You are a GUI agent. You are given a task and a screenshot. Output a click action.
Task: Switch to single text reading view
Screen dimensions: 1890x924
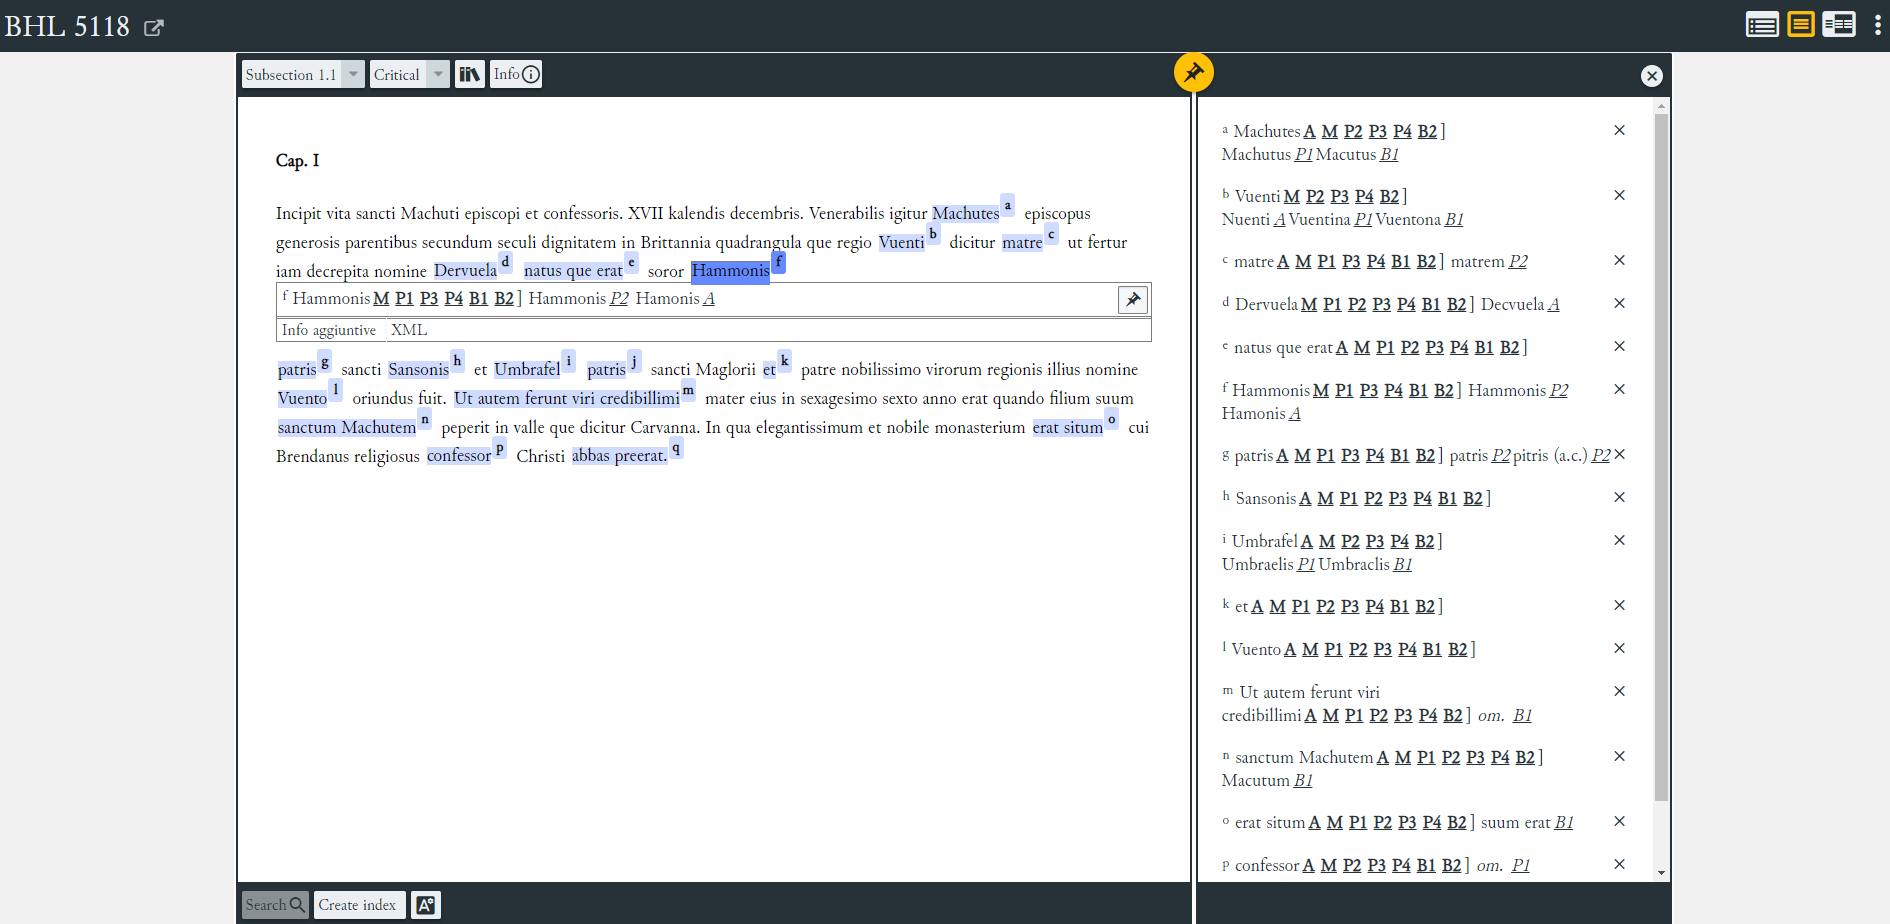click(x=1761, y=25)
